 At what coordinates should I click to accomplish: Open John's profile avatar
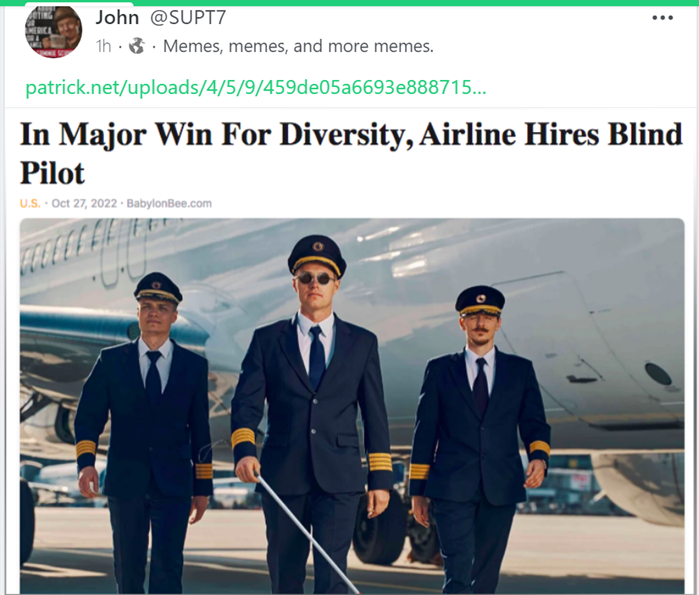(x=53, y=32)
